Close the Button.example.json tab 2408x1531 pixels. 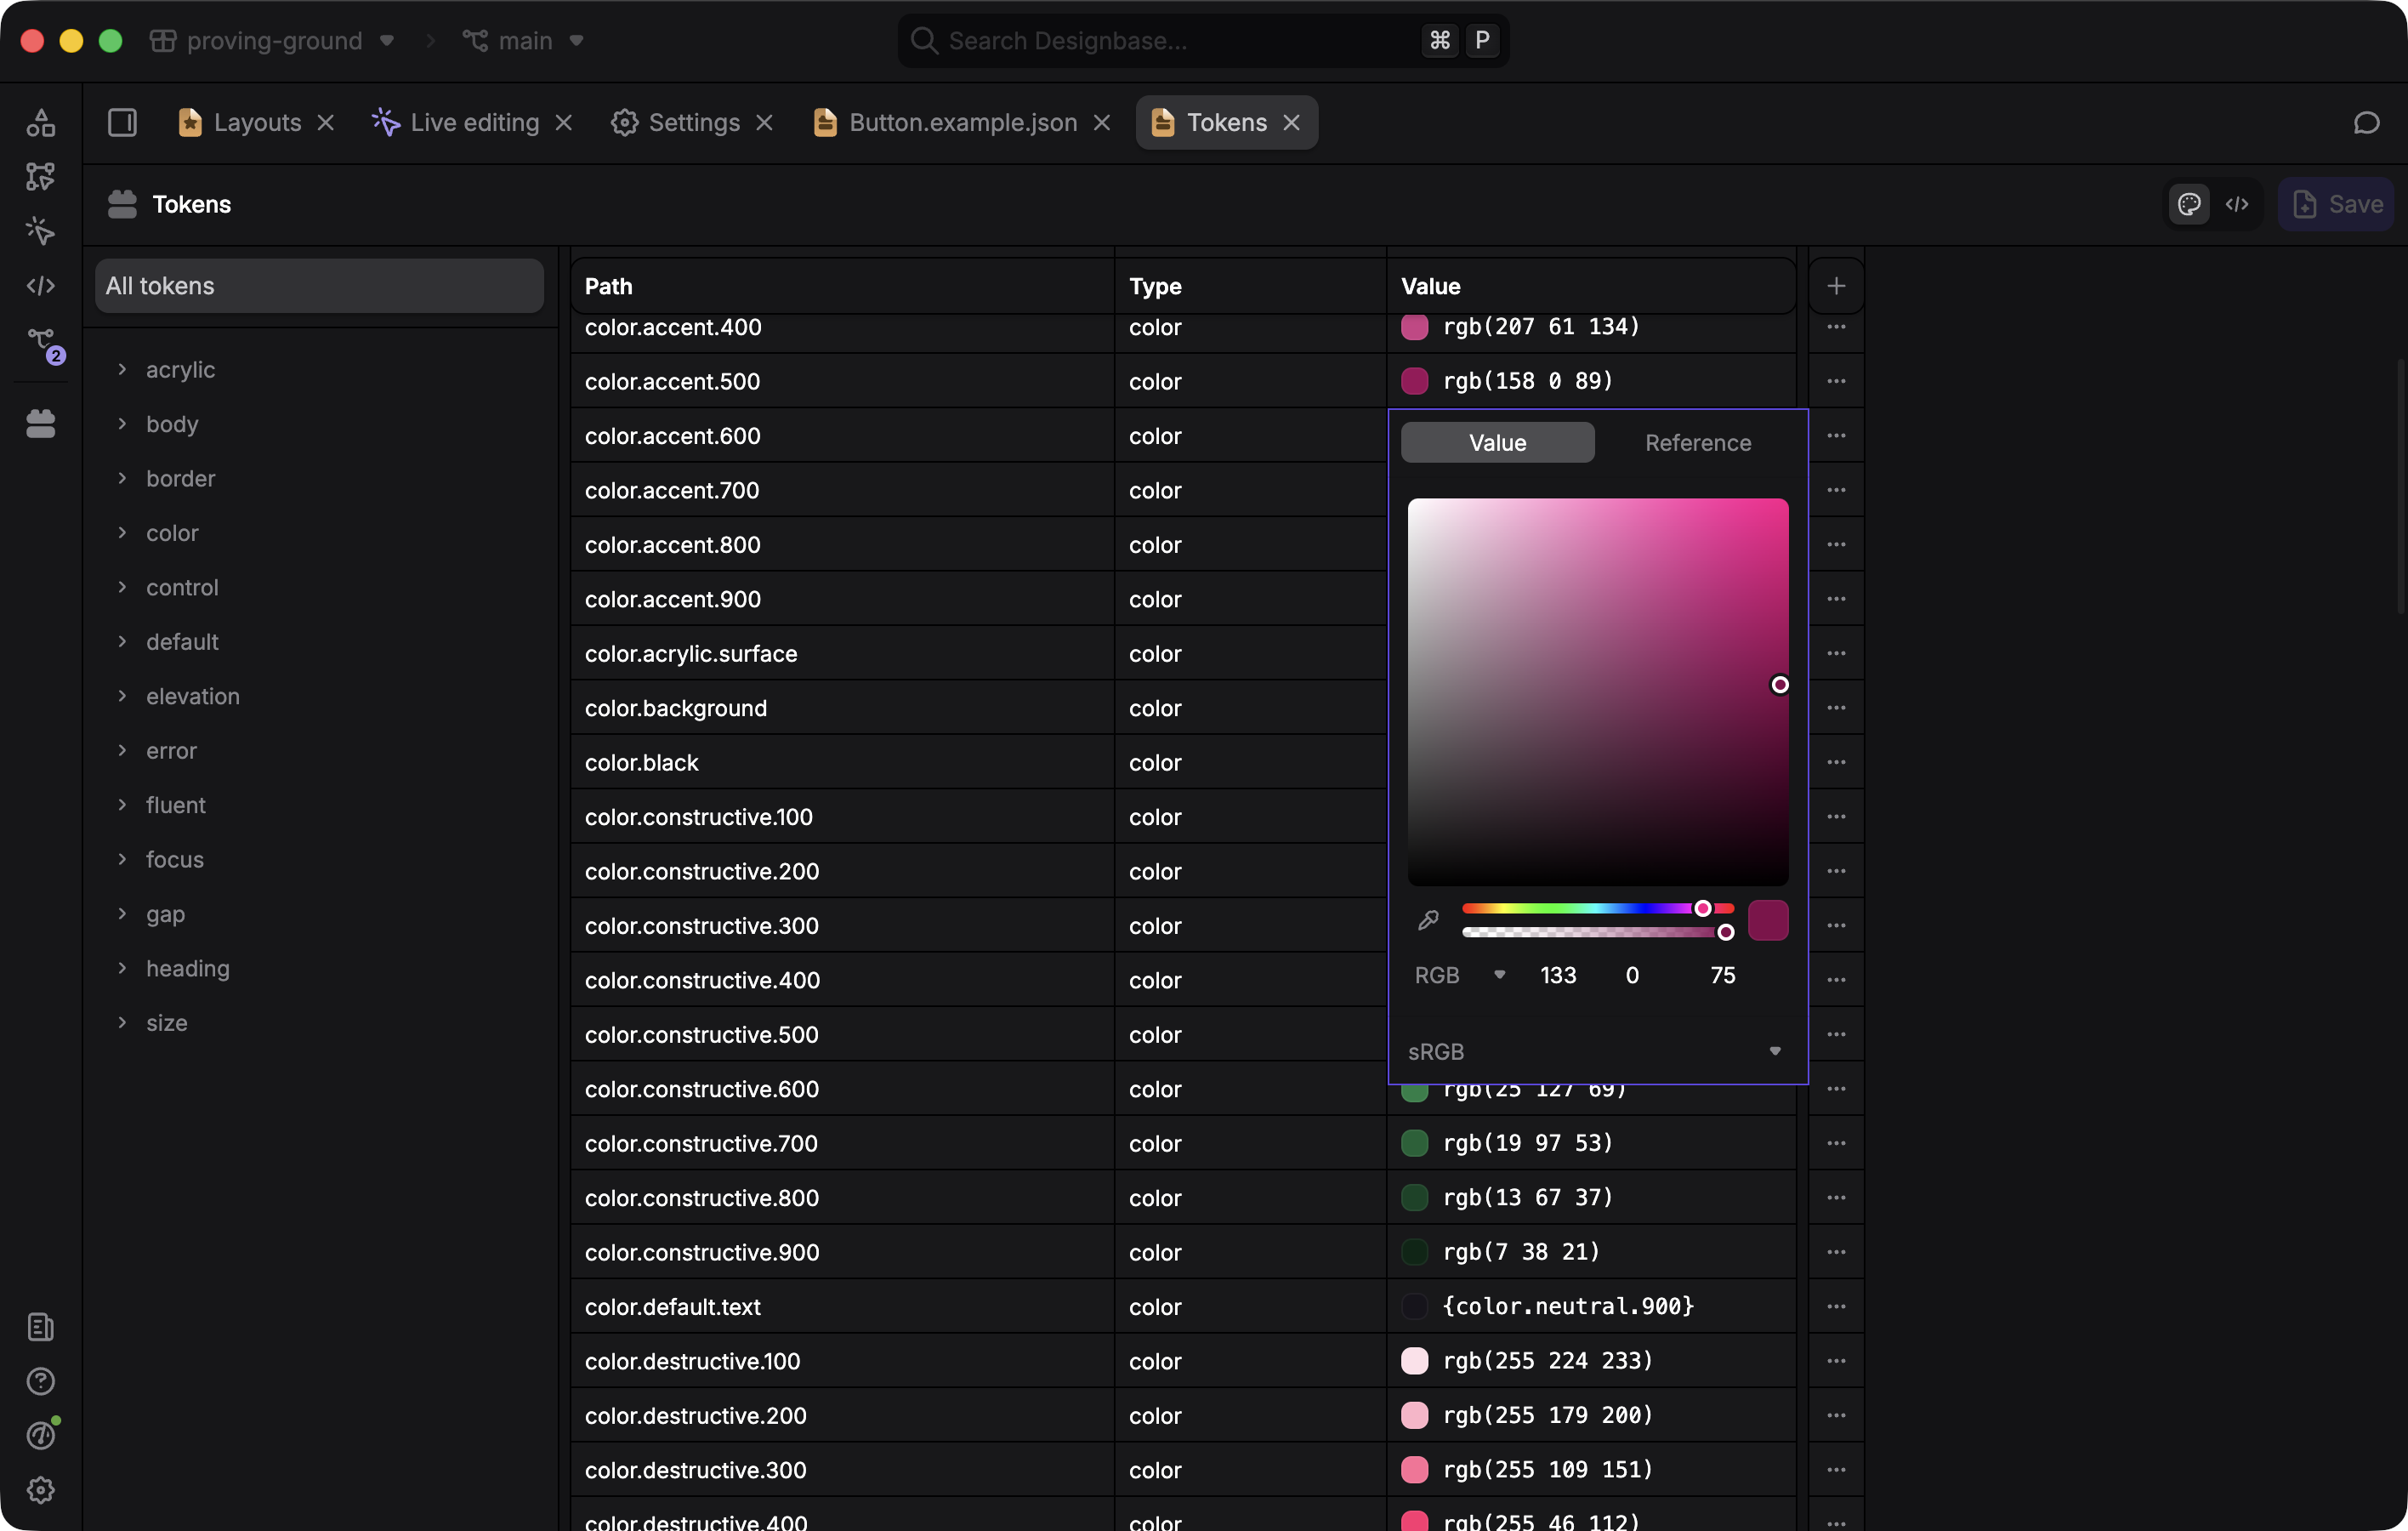pos(1102,122)
